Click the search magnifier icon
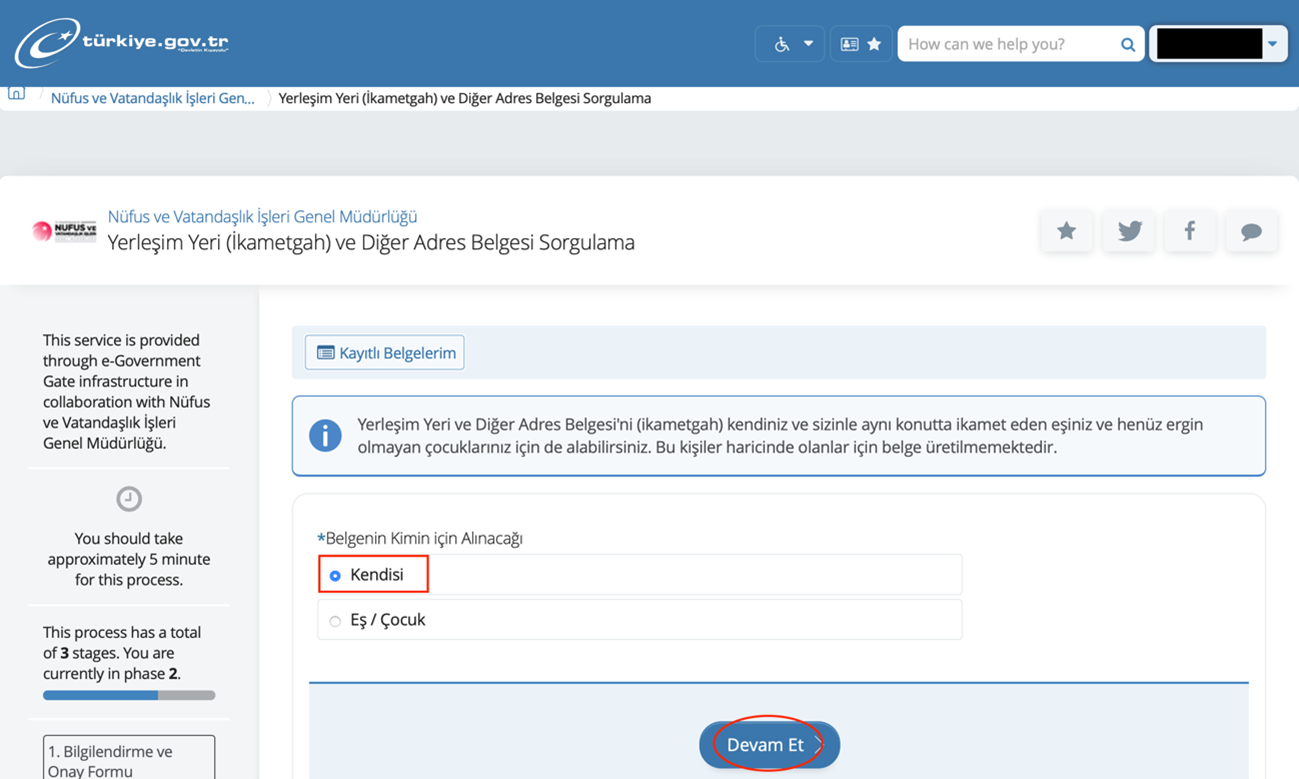Screen dimensions: 1299x779 (x=1127, y=44)
